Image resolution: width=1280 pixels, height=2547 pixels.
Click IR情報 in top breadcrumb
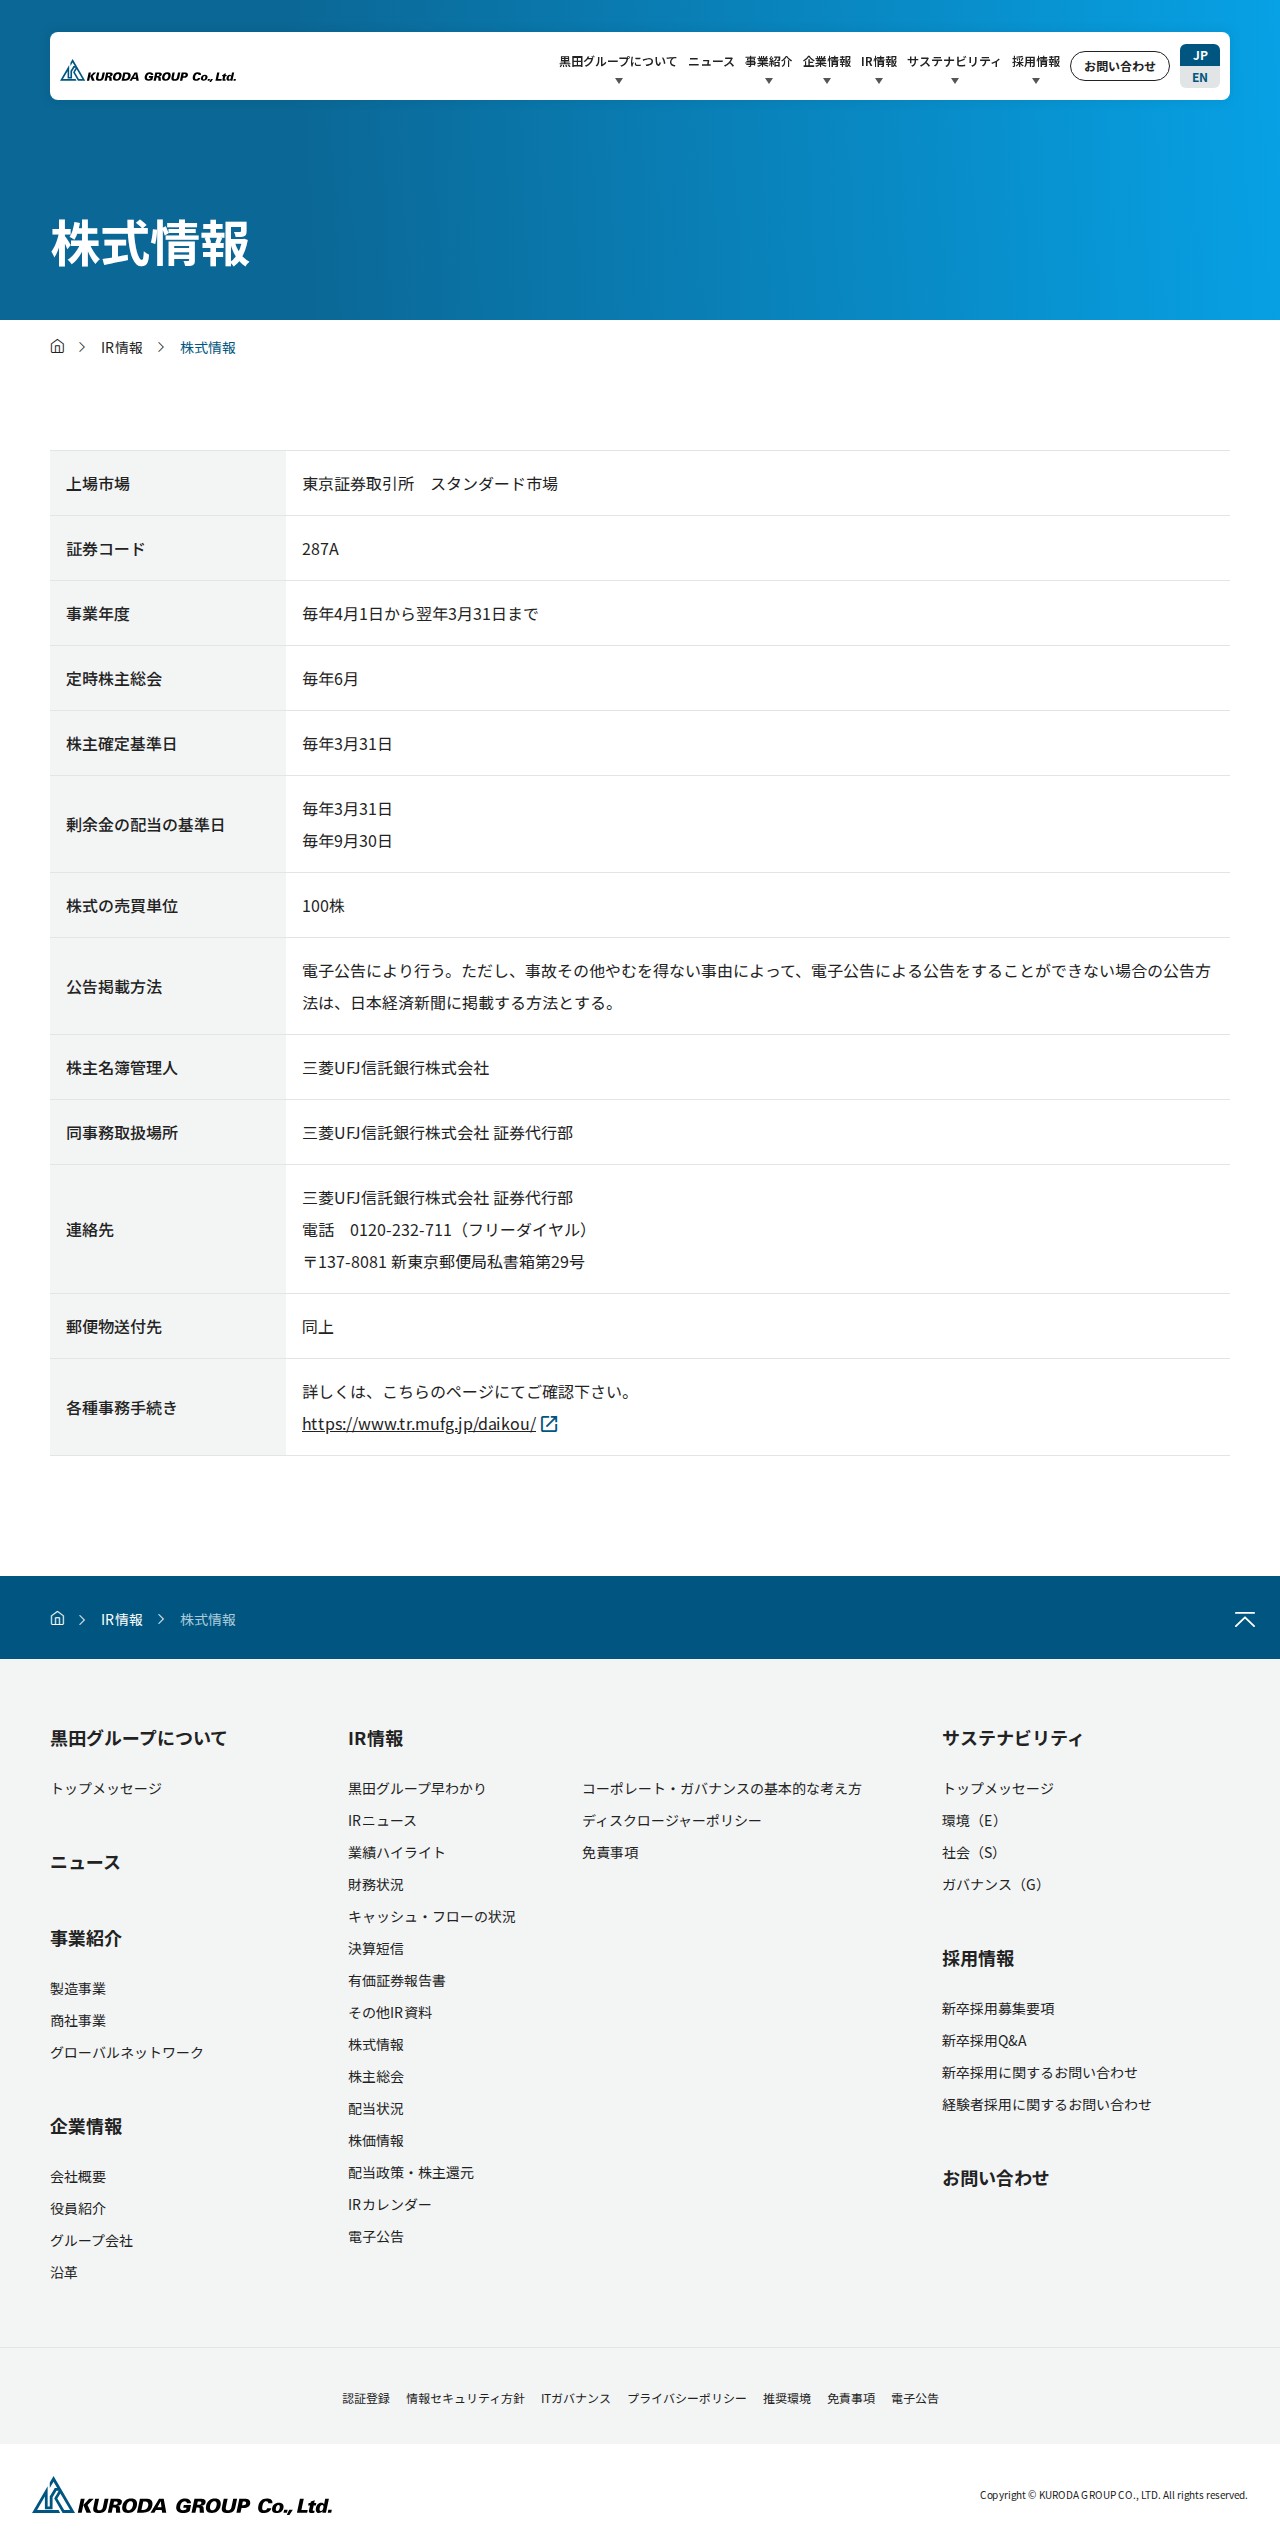pyautogui.click(x=122, y=348)
